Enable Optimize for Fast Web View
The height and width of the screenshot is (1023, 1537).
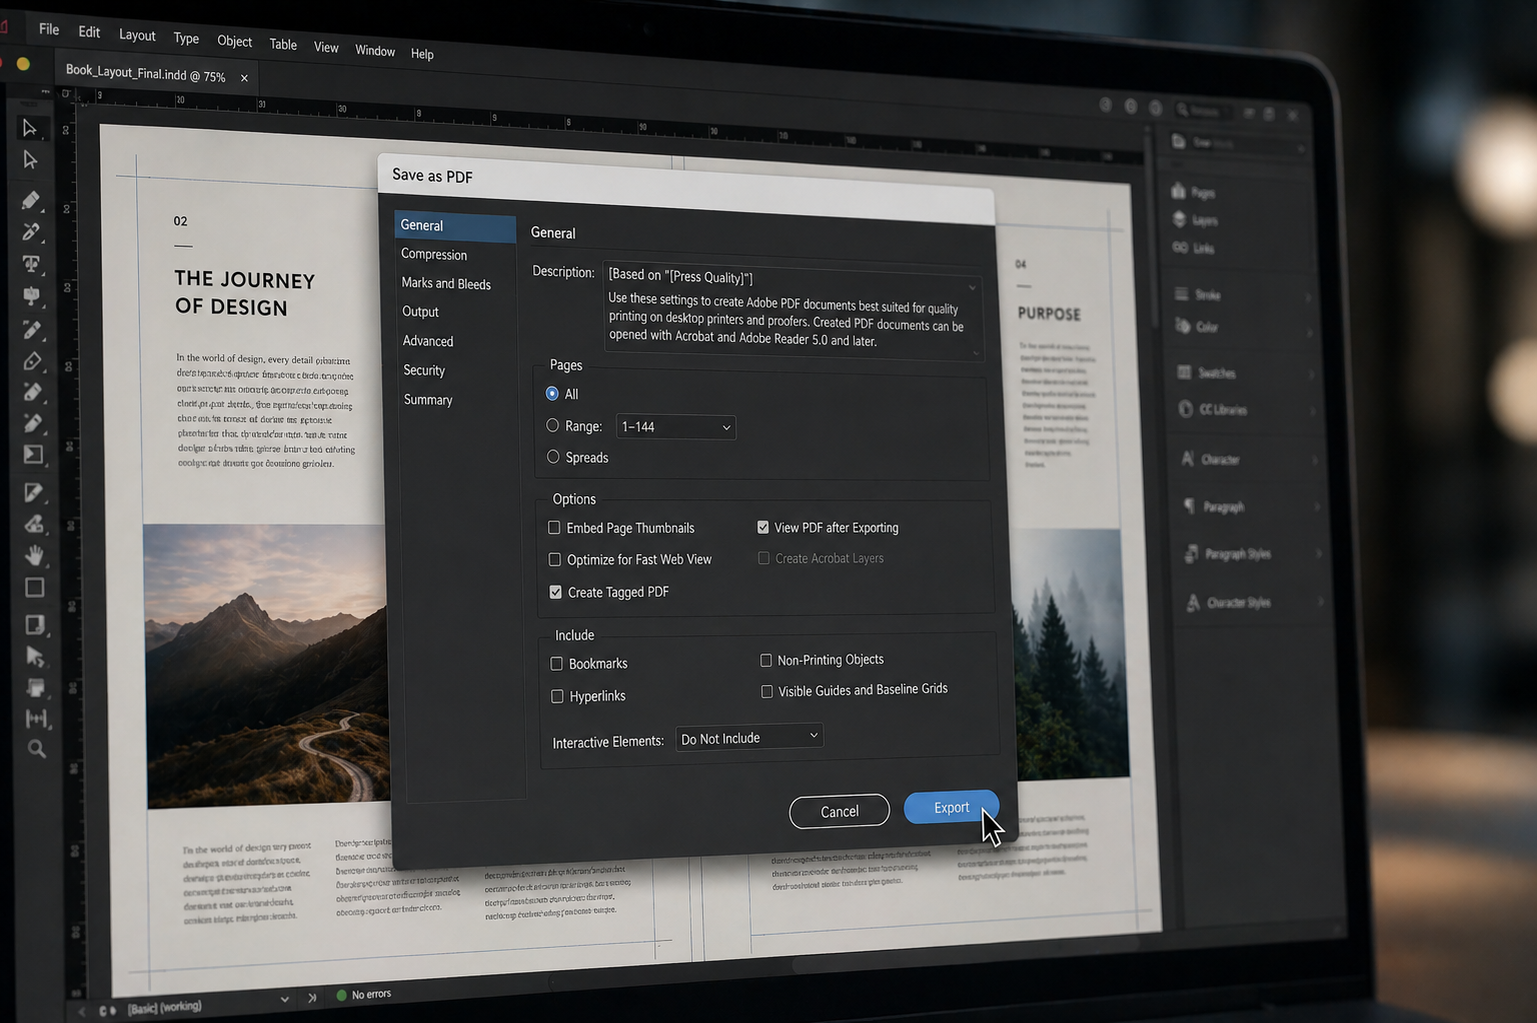point(555,560)
